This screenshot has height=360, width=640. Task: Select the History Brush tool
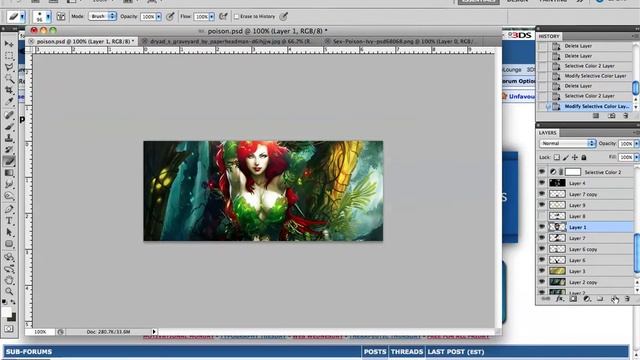[9, 149]
